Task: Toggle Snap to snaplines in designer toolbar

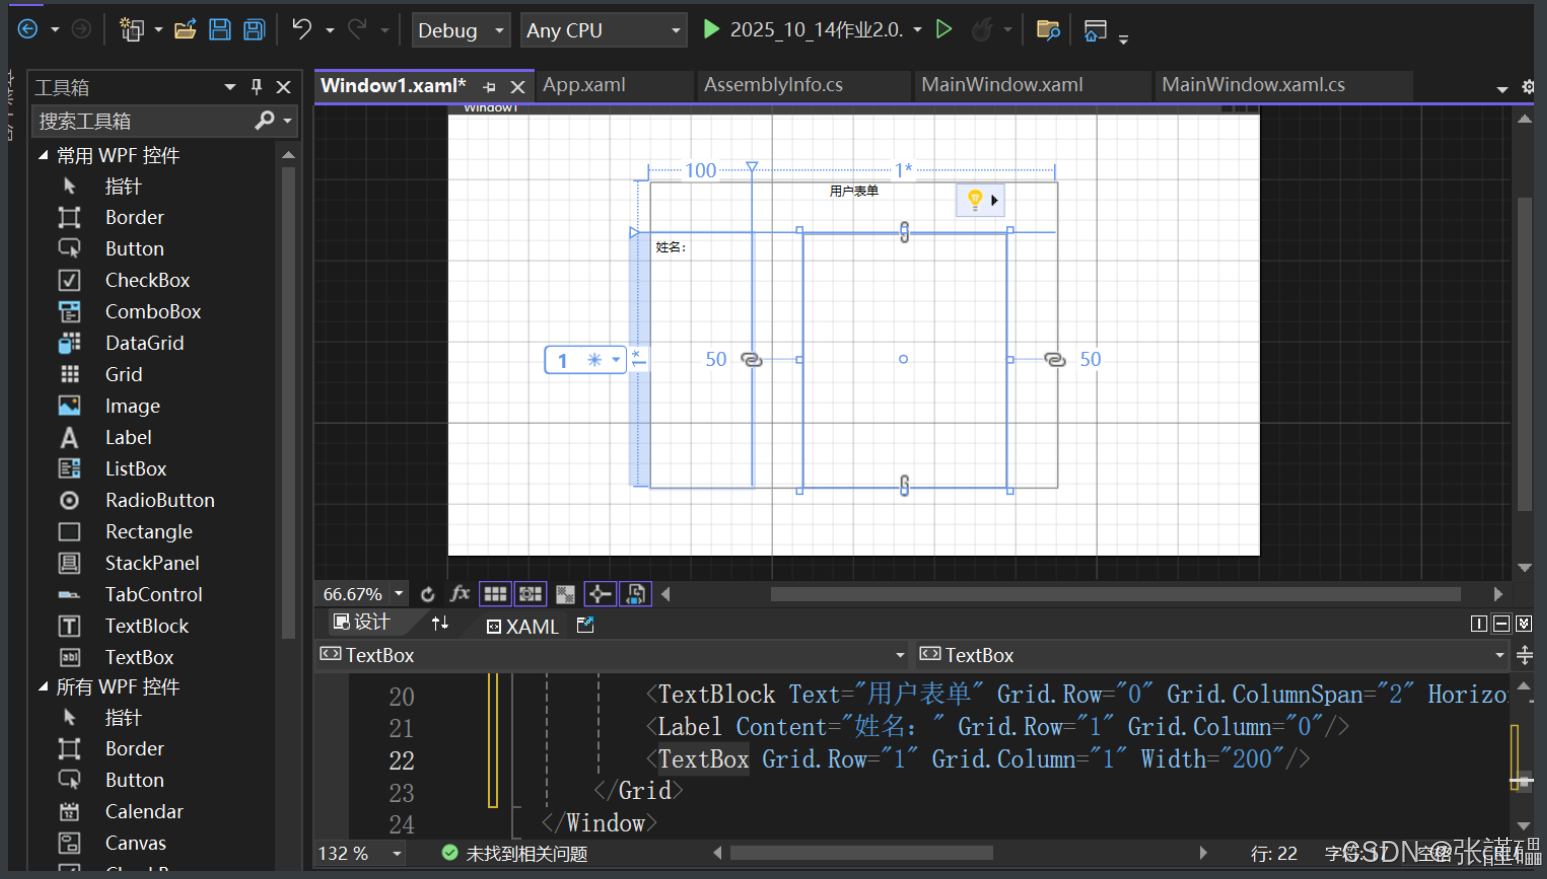Action: [x=599, y=594]
